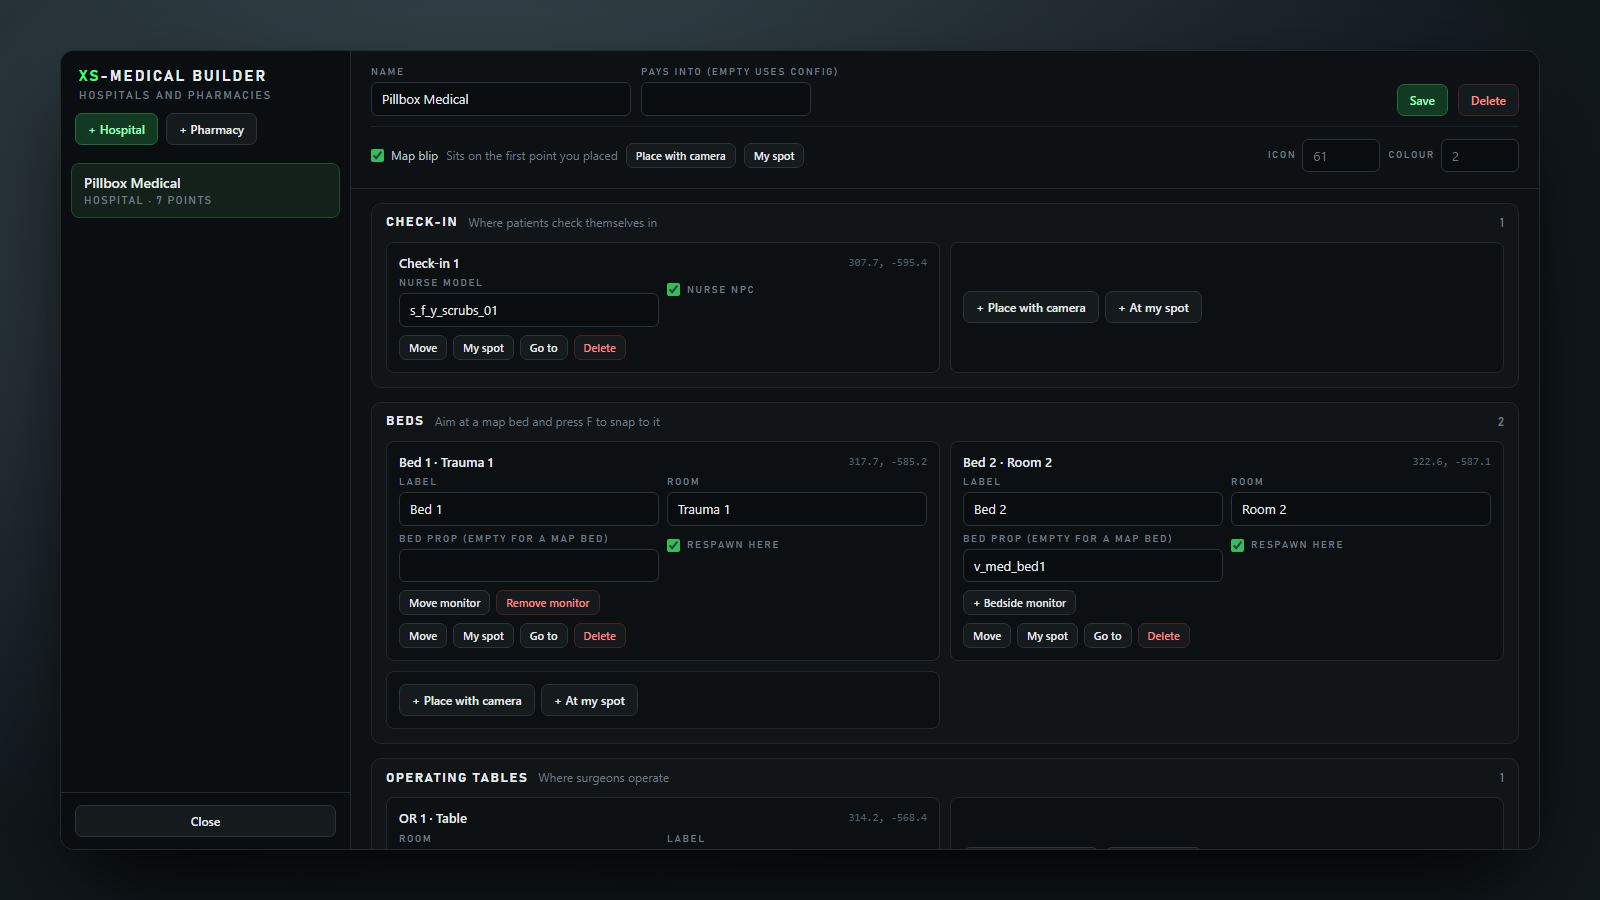
Task: Go to Check-in 1 location
Action: click(x=543, y=348)
